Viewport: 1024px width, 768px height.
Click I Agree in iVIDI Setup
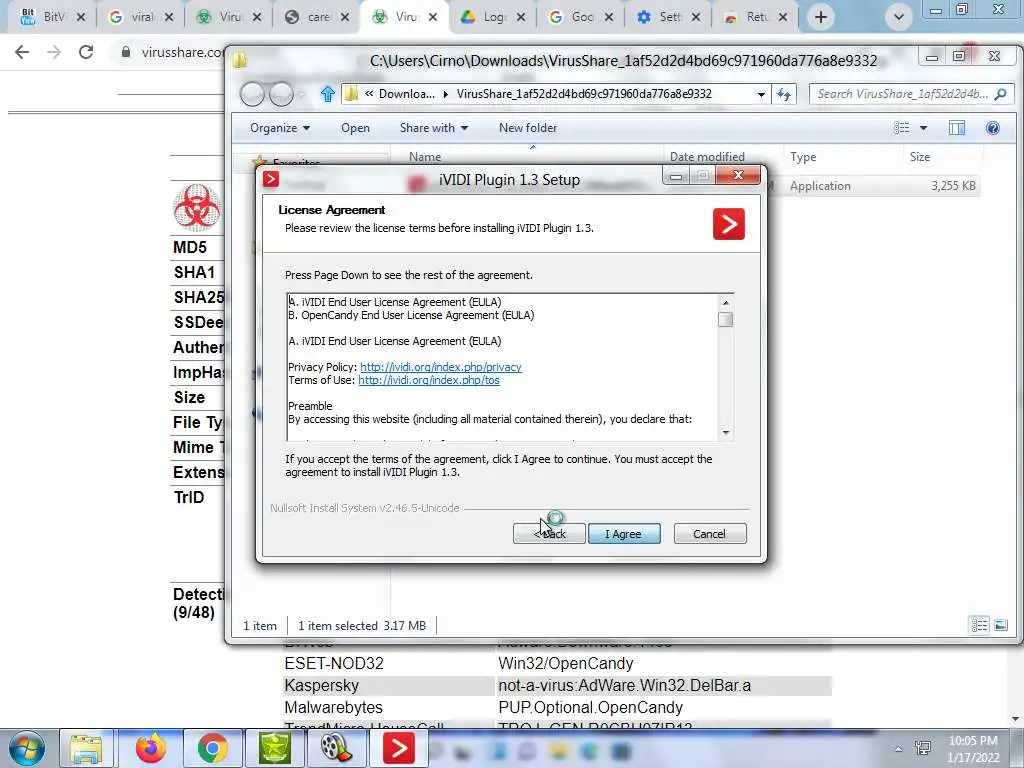[x=624, y=534]
